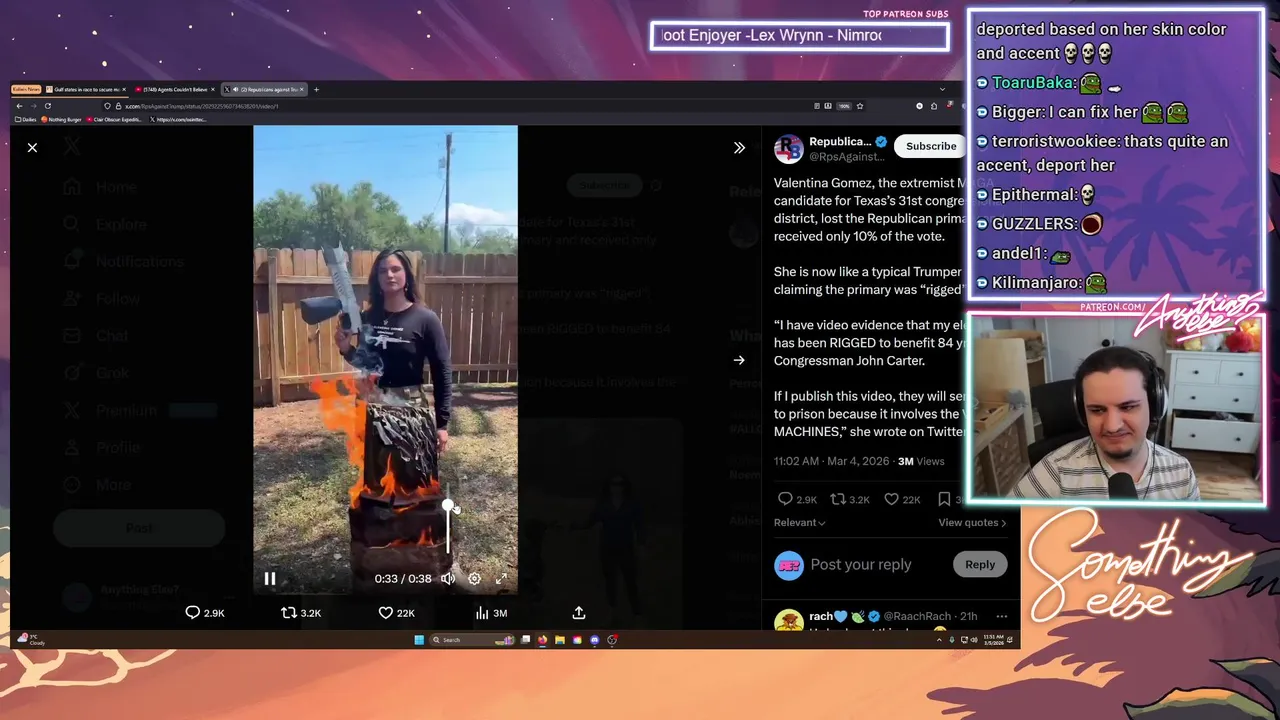Open View quotes link
This screenshot has width=1280, height=720.
(x=972, y=523)
